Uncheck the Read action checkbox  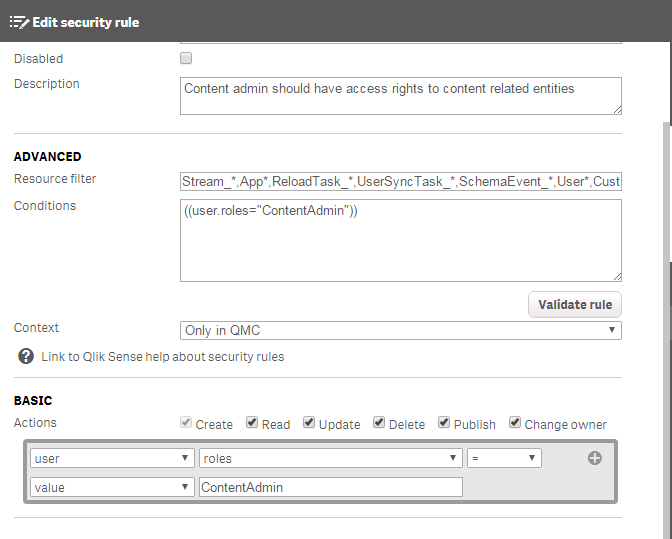pyautogui.click(x=252, y=423)
